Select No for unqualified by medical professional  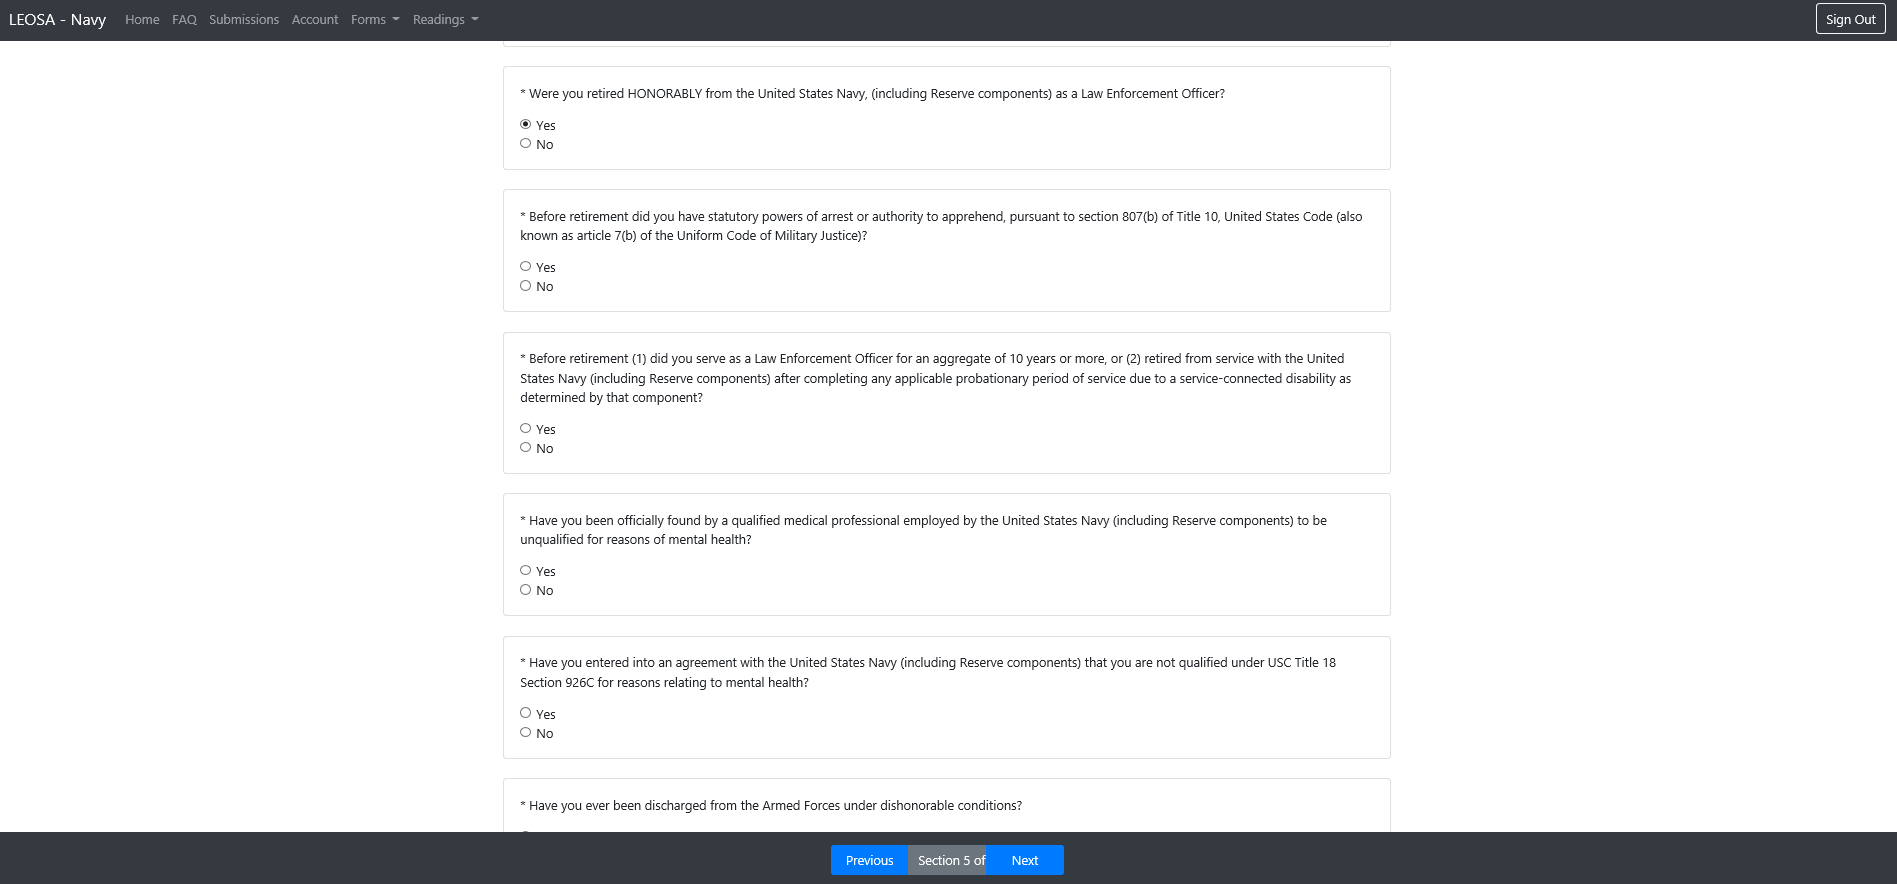pos(526,590)
